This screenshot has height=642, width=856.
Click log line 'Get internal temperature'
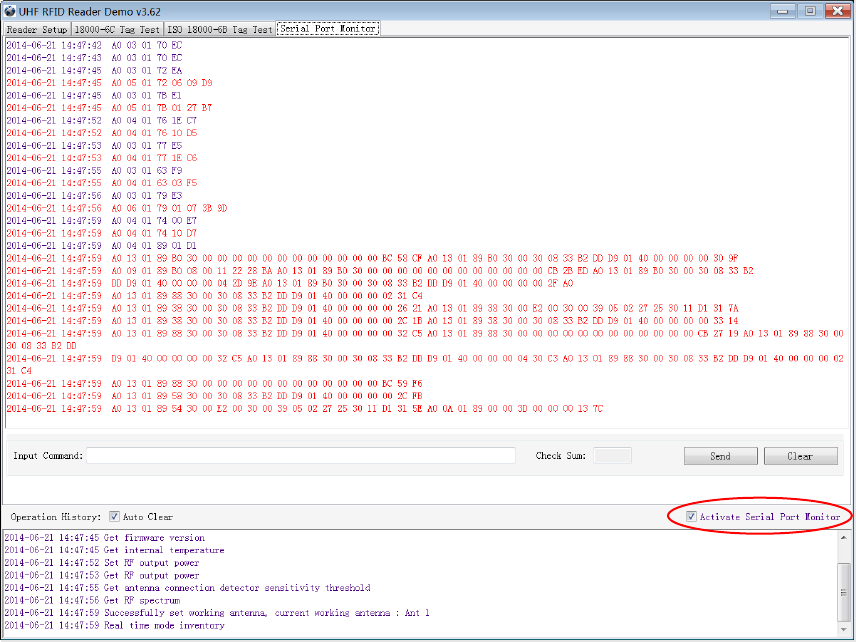click(115, 550)
